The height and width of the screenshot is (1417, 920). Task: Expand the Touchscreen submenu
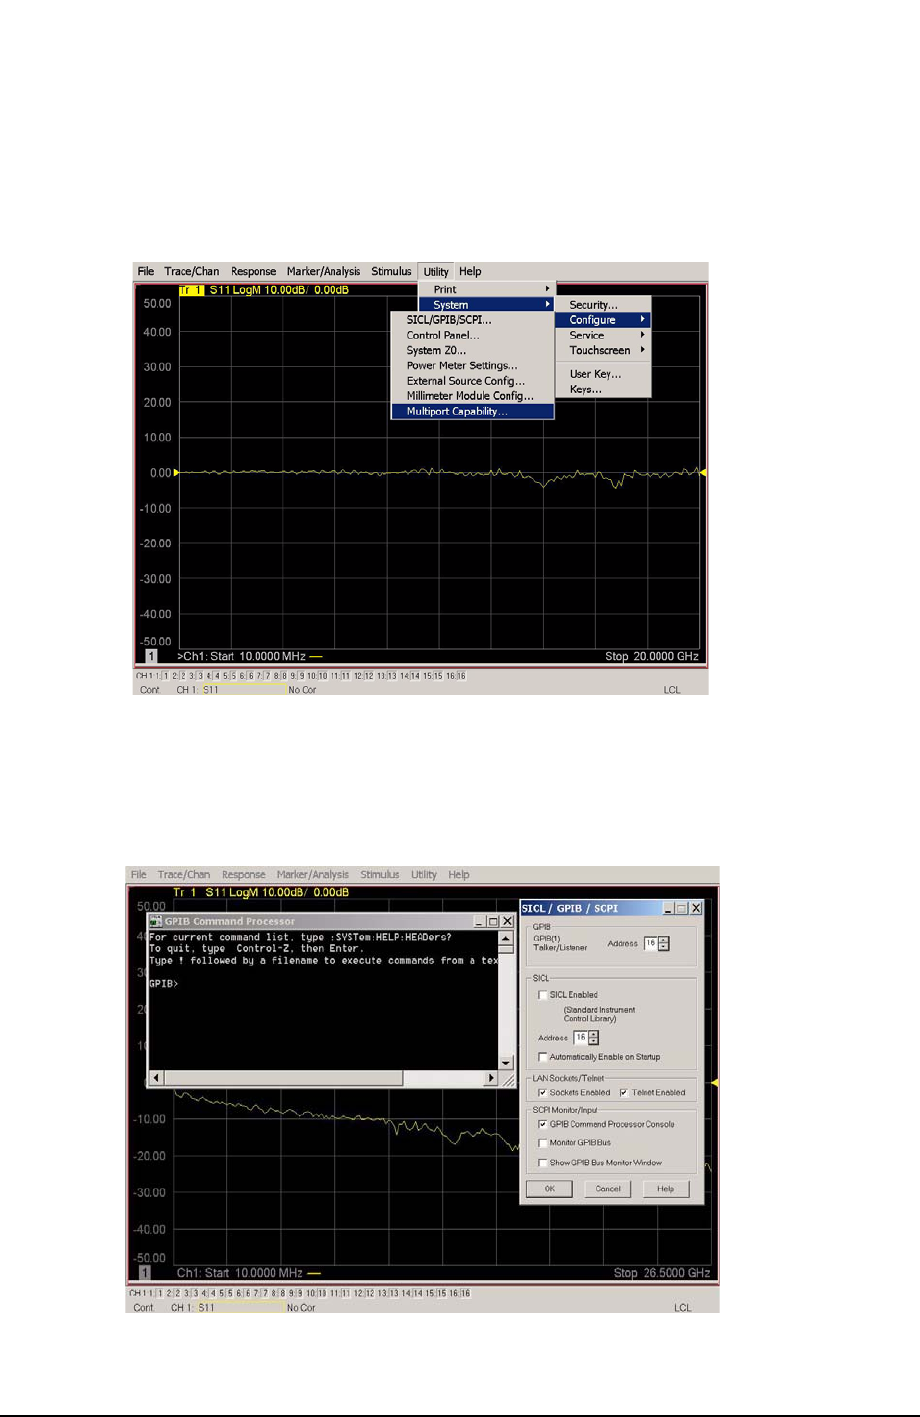click(x=603, y=350)
